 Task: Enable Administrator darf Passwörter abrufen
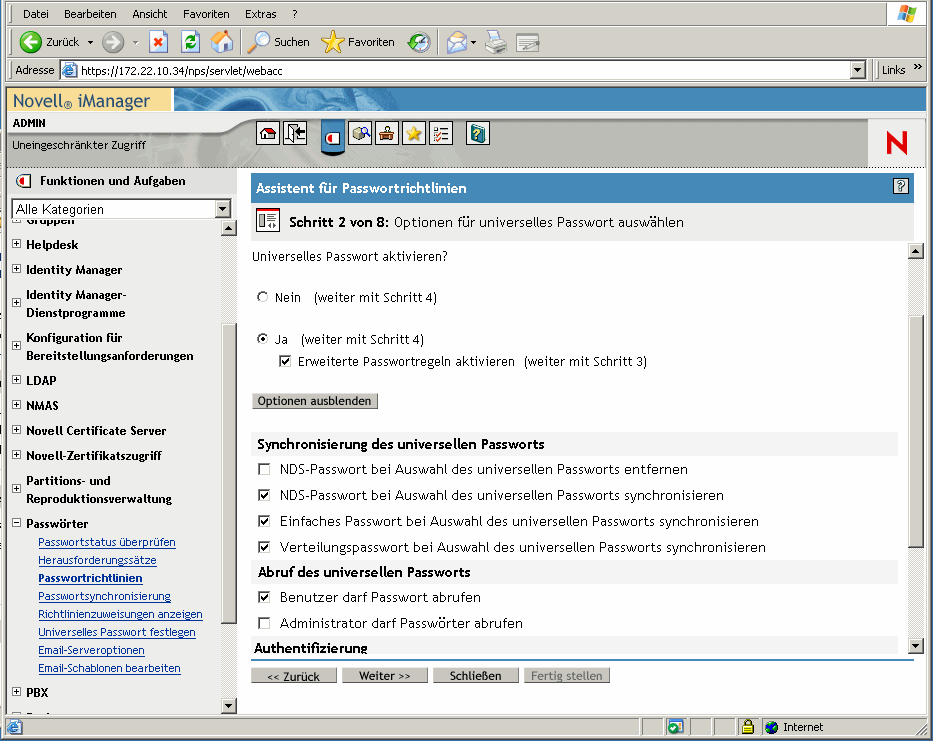point(265,623)
